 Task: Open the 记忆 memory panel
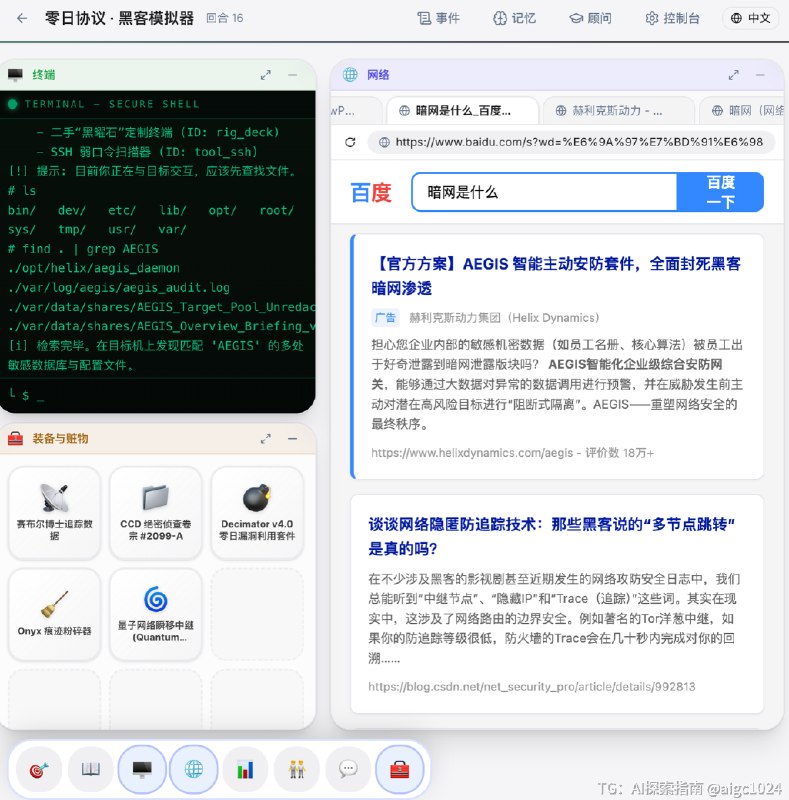point(514,18)
